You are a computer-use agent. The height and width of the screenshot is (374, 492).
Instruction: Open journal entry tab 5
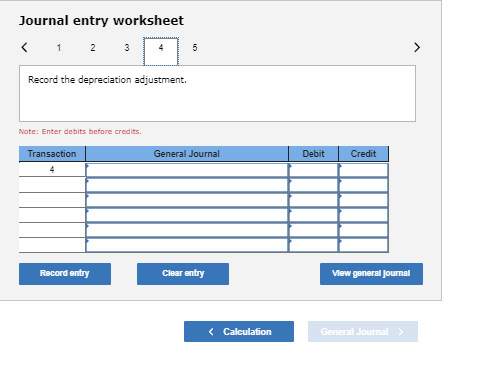(195, 48)
